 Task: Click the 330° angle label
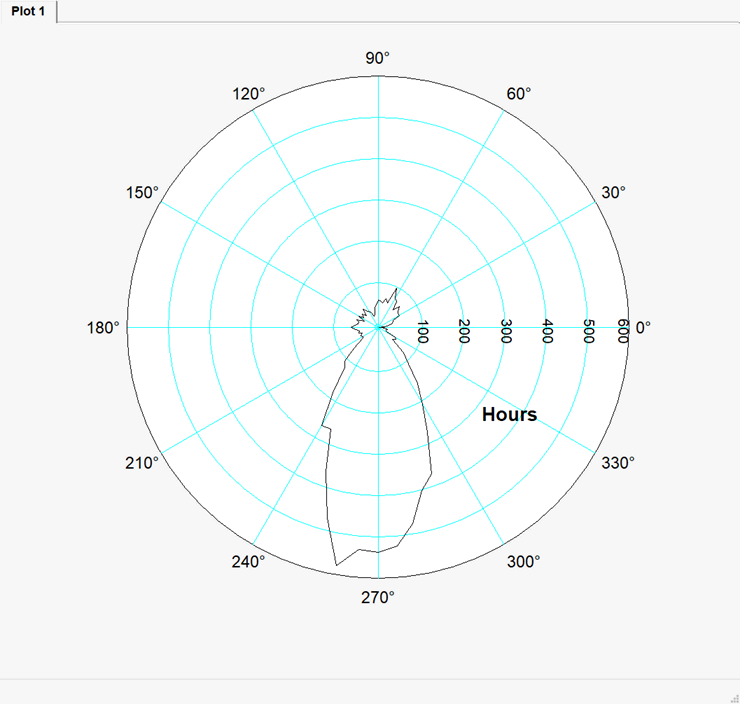click(617, 462)
